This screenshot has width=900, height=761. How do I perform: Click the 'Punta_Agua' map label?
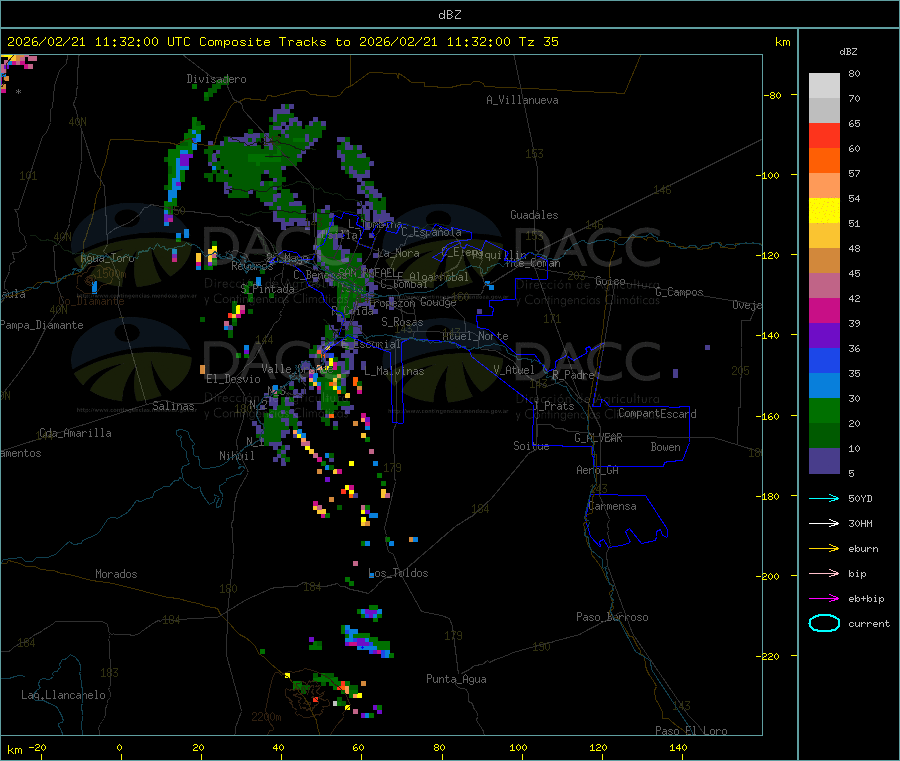click(456, 679)
